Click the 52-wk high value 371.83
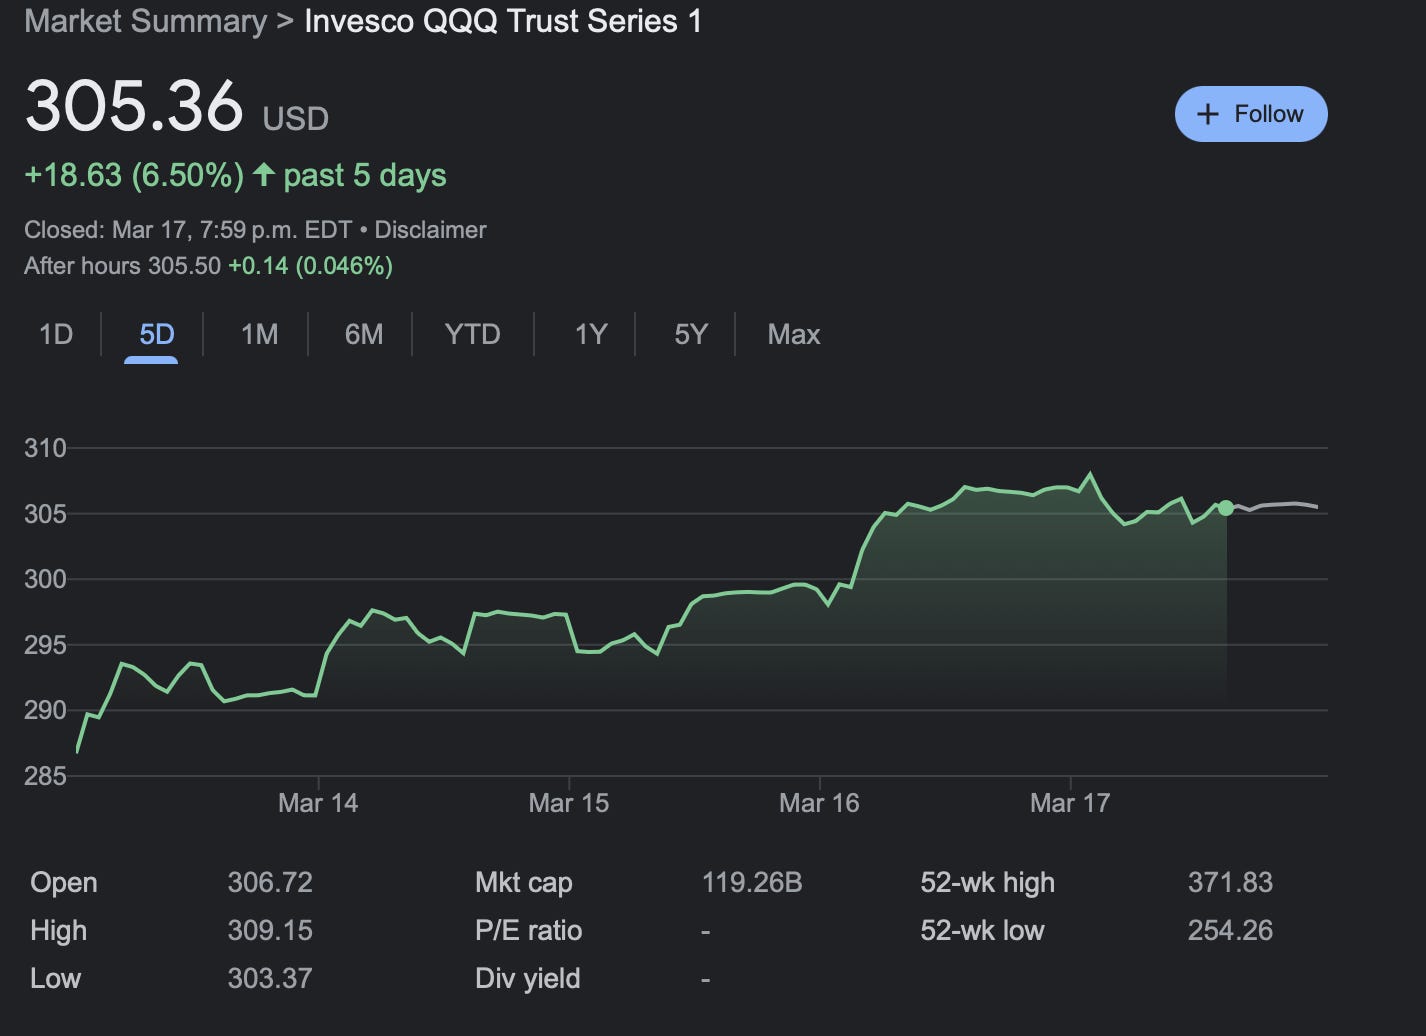1426x1036 pixels. (x=1230, y=883)
